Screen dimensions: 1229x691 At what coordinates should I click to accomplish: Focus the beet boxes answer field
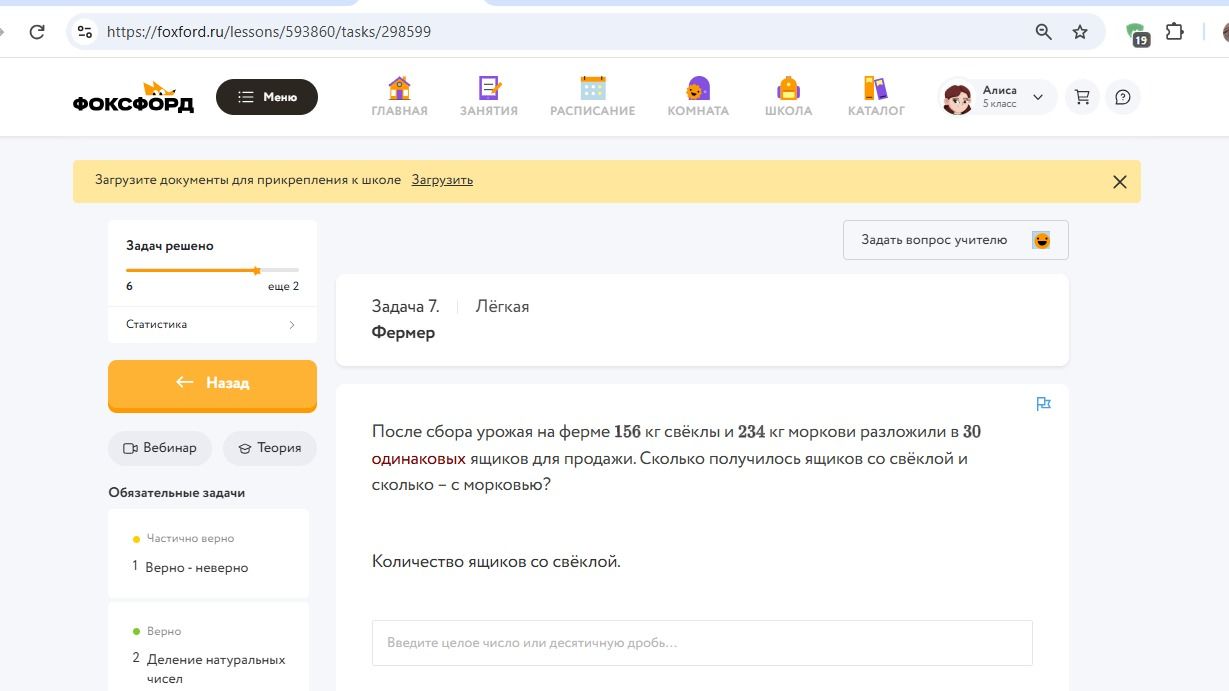click(702, 643)
